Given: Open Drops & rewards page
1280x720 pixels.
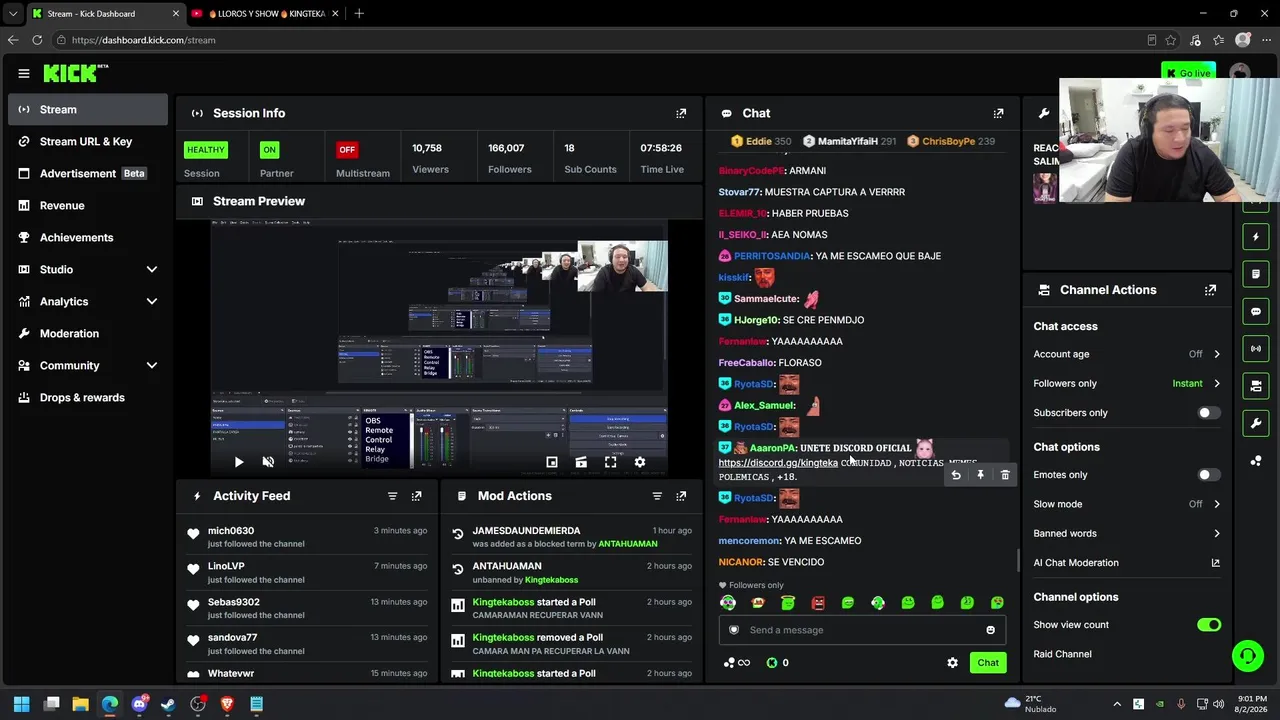Looking at the screenshot, I should (88, 397).
